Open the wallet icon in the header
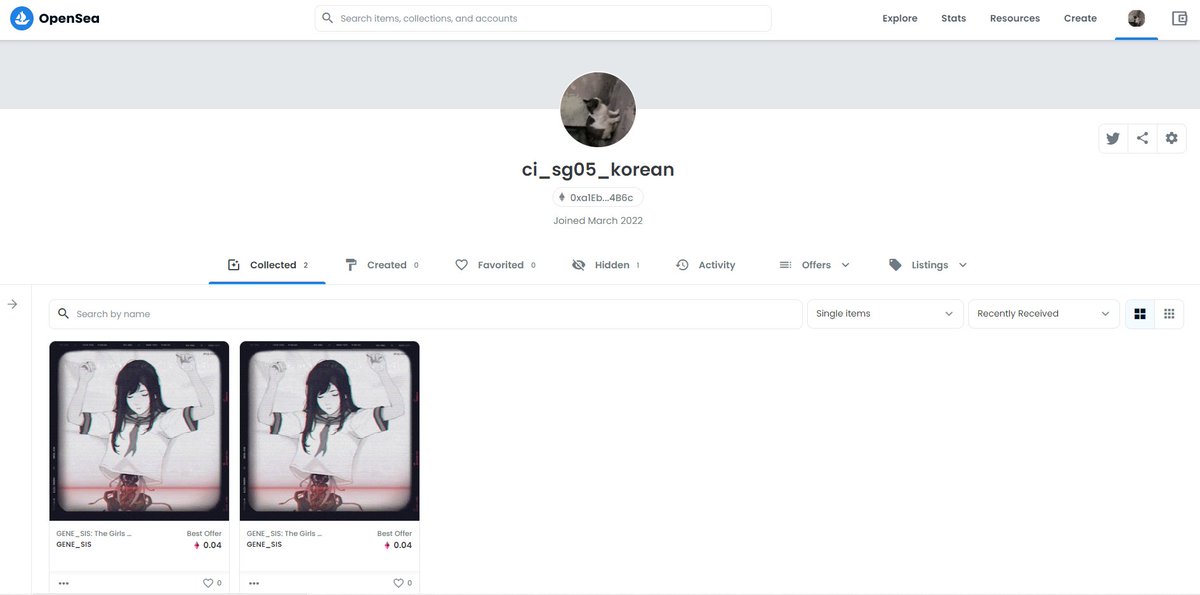 pos(1179,18)
